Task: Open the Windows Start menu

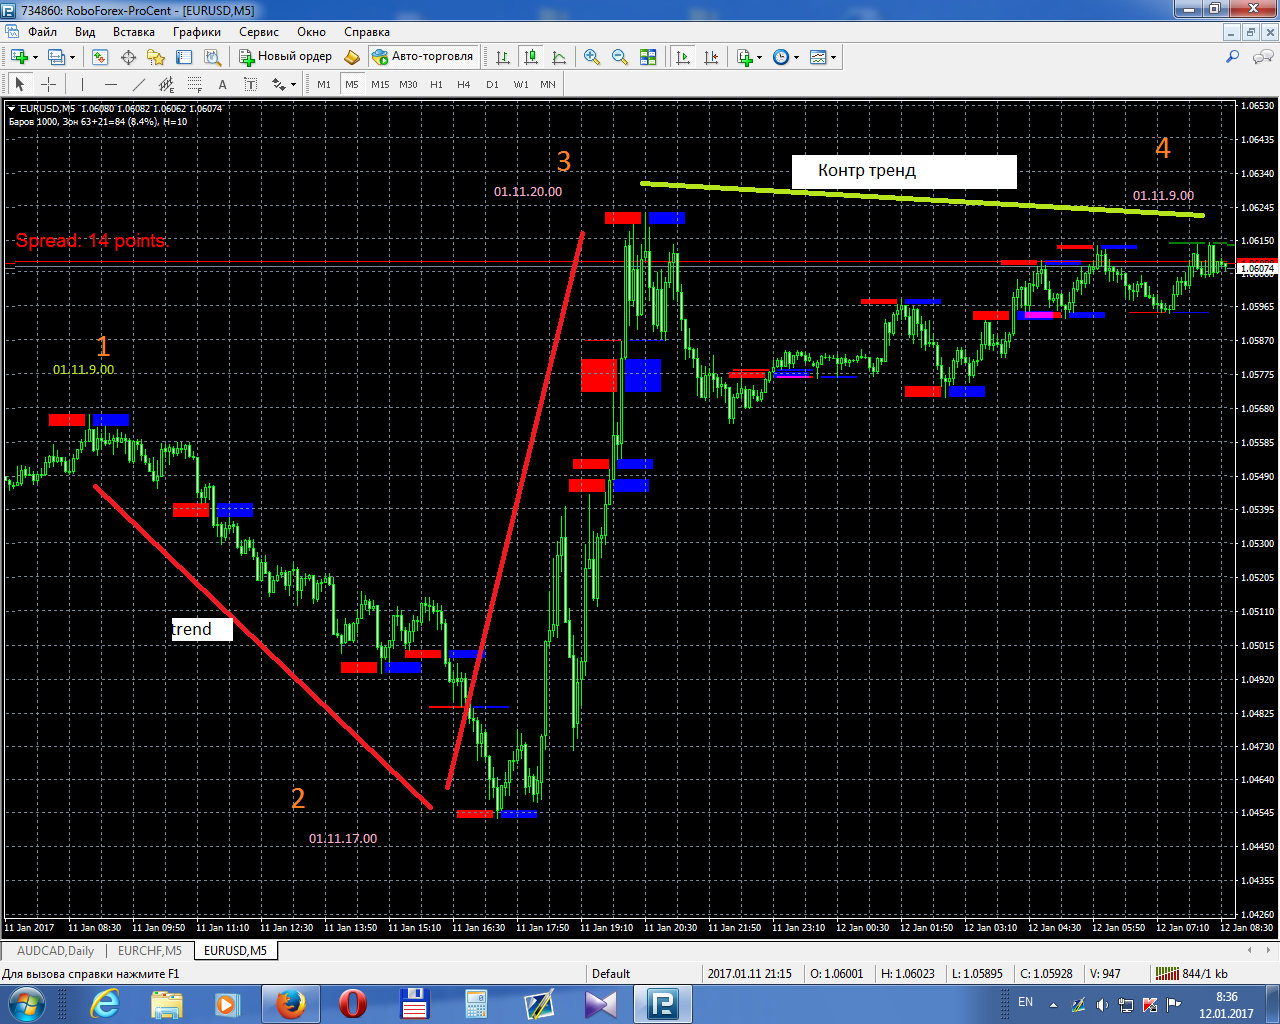Action: (26, 1004)
